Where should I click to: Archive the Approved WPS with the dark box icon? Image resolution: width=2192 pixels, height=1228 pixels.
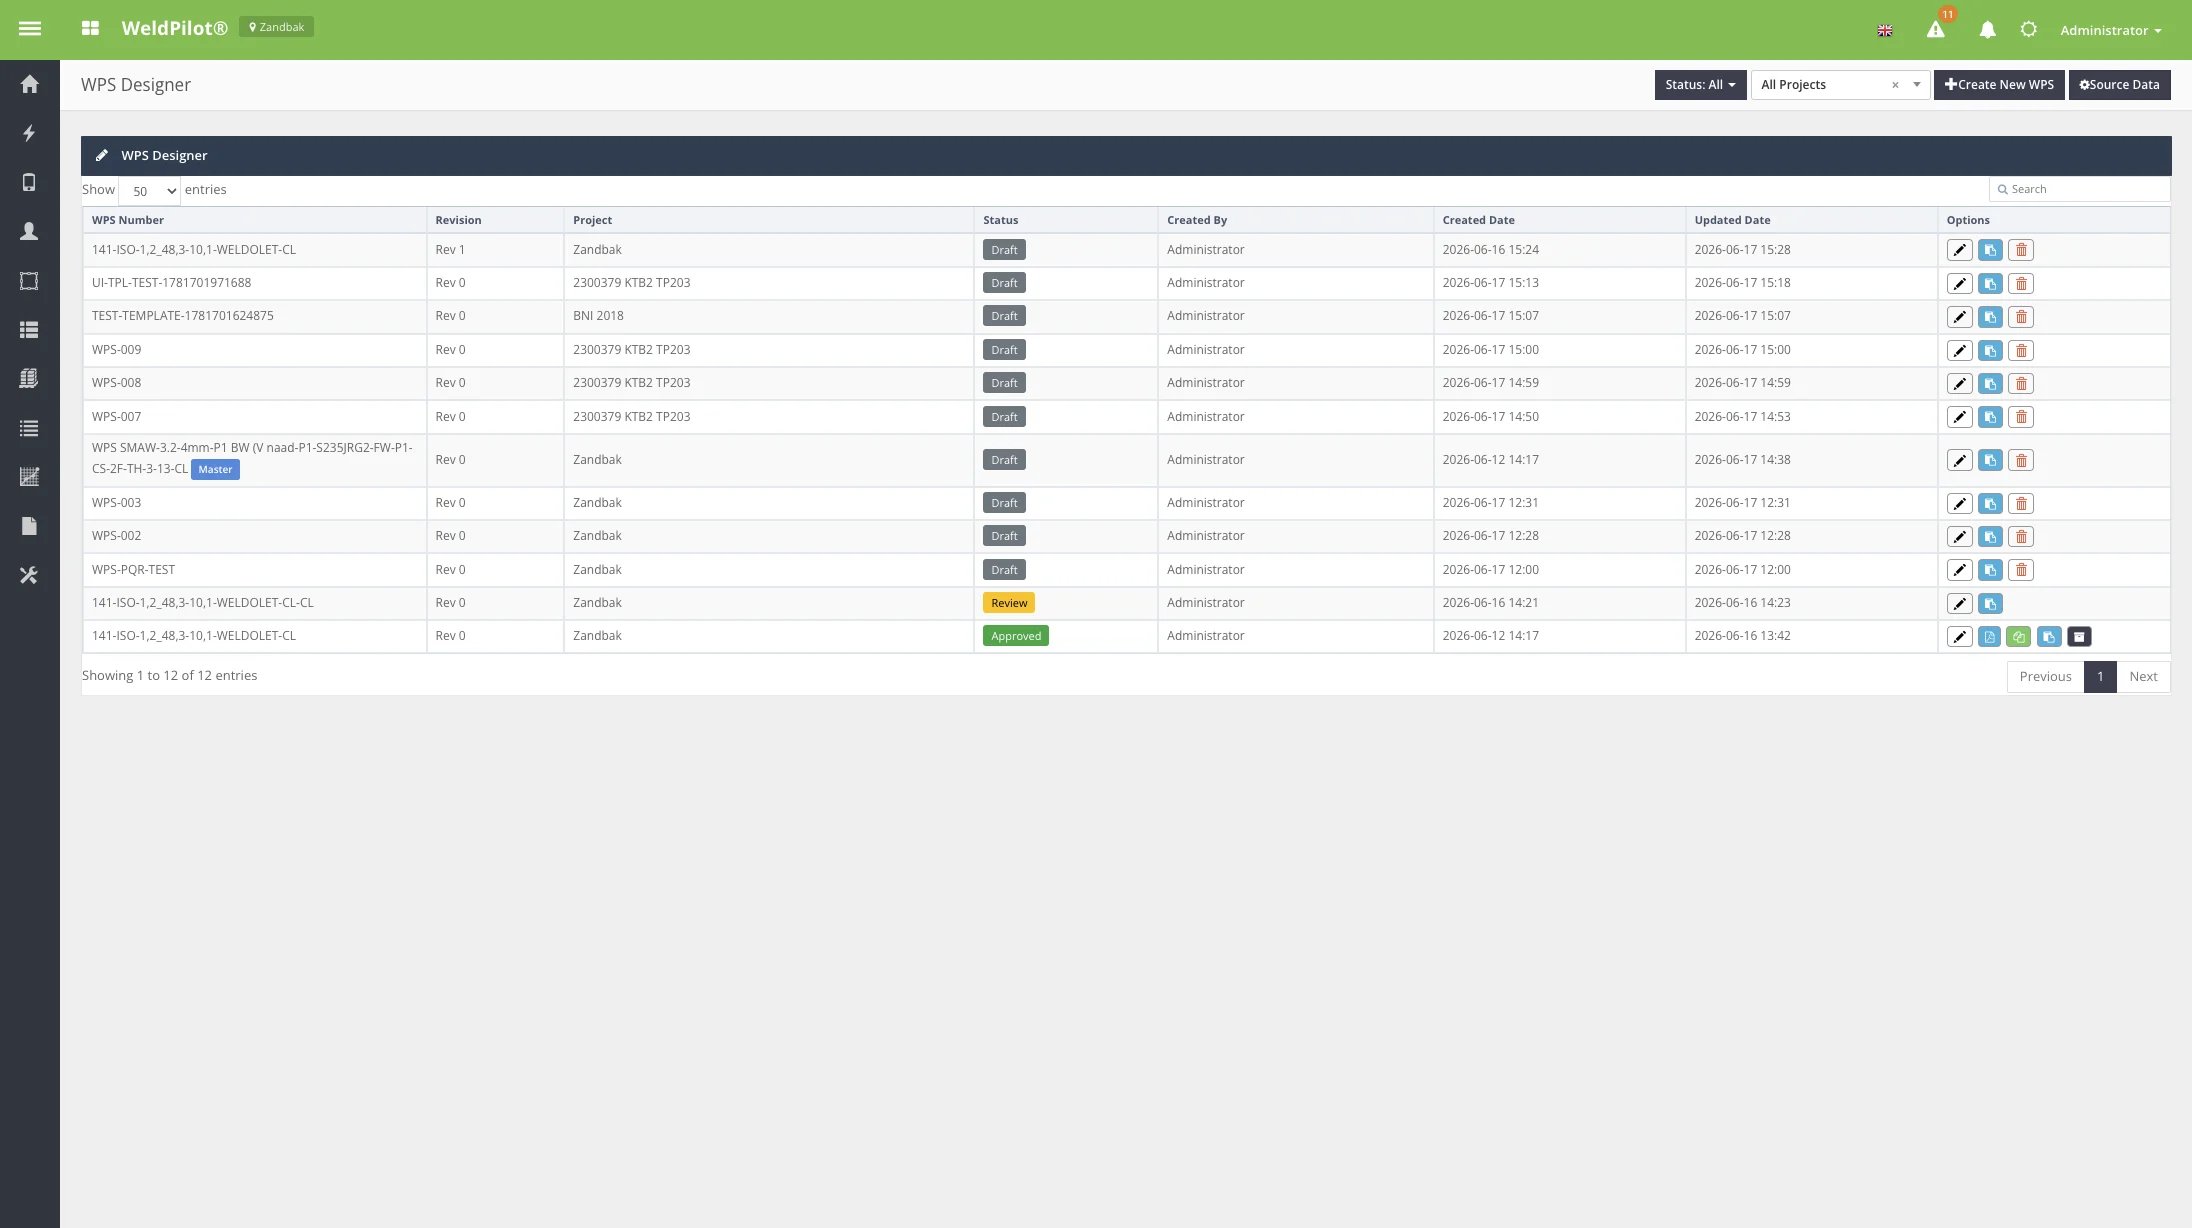tap(2079, 637)
